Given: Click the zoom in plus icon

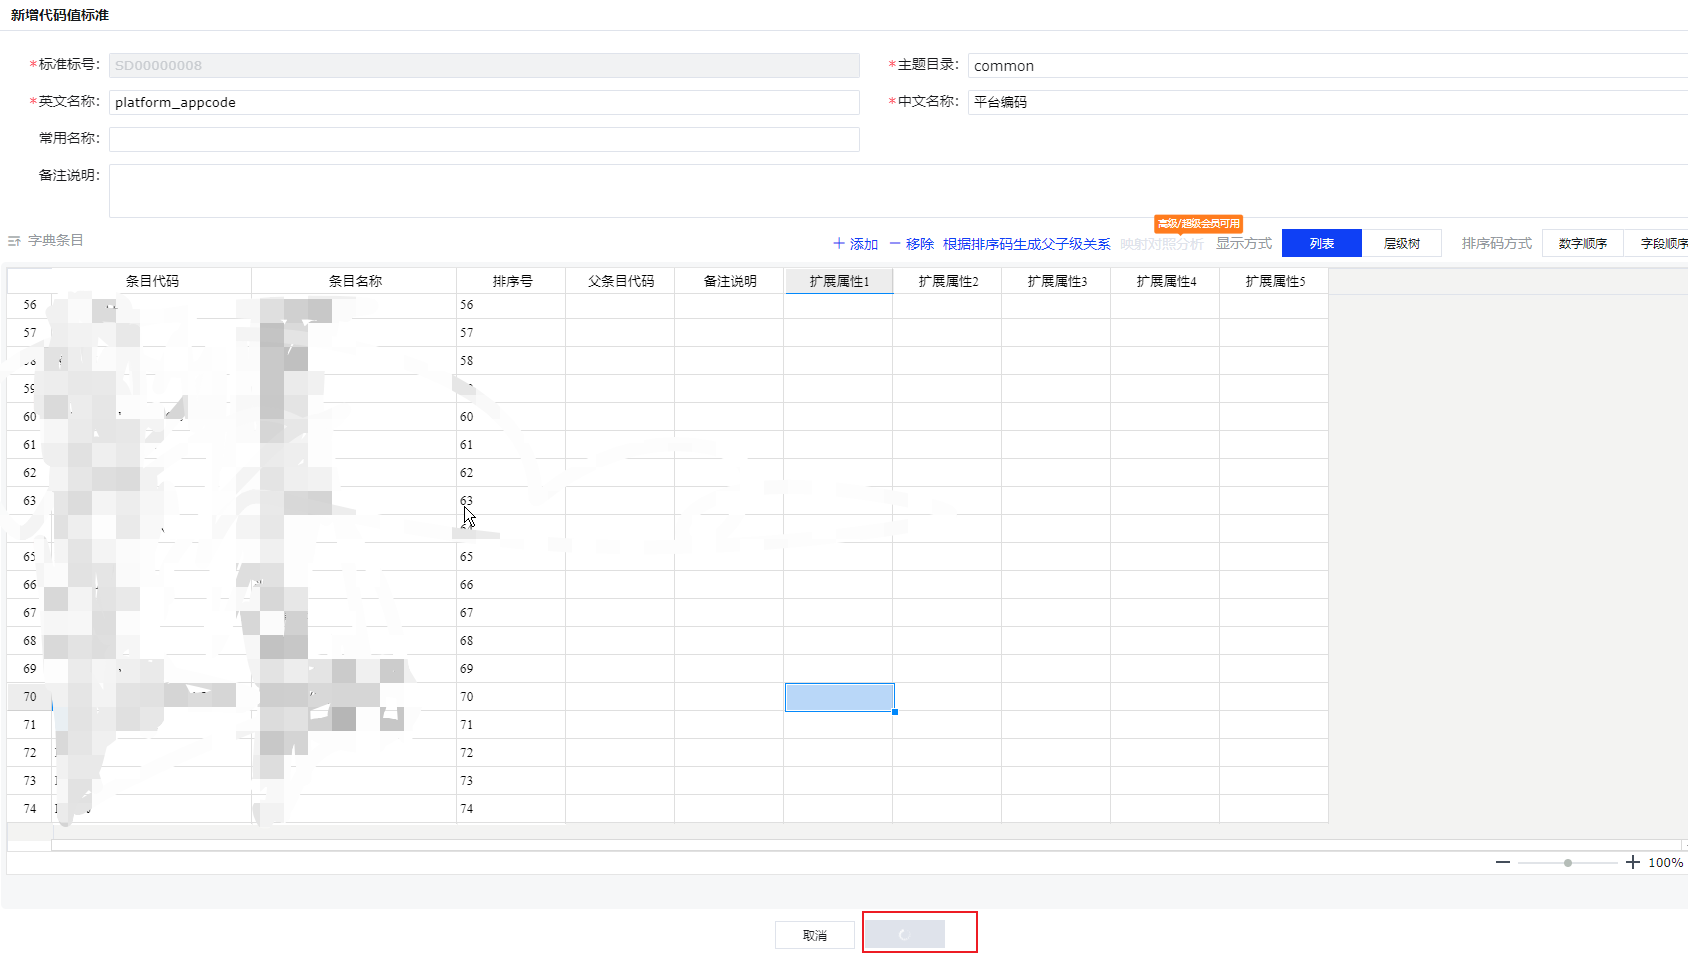Looking at the screenshot, I should 1632,862.
